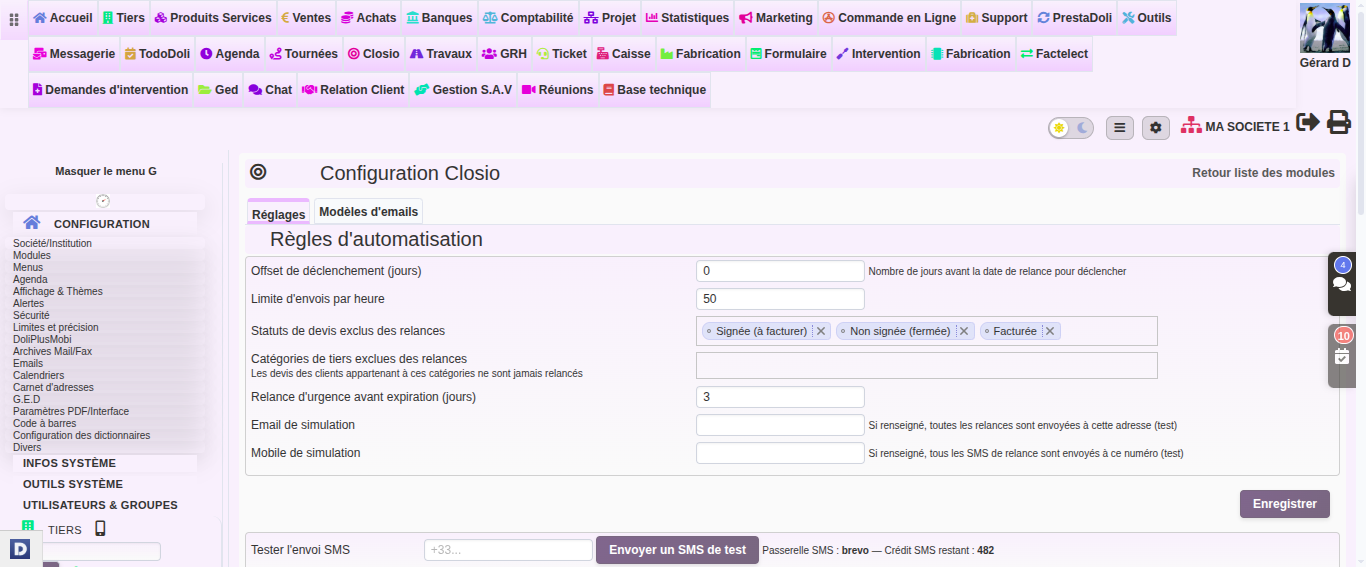The height and width of the screenshot is (567, 1366).
Task: Click the Mobile de simulation field
Action: pos(780,453)
